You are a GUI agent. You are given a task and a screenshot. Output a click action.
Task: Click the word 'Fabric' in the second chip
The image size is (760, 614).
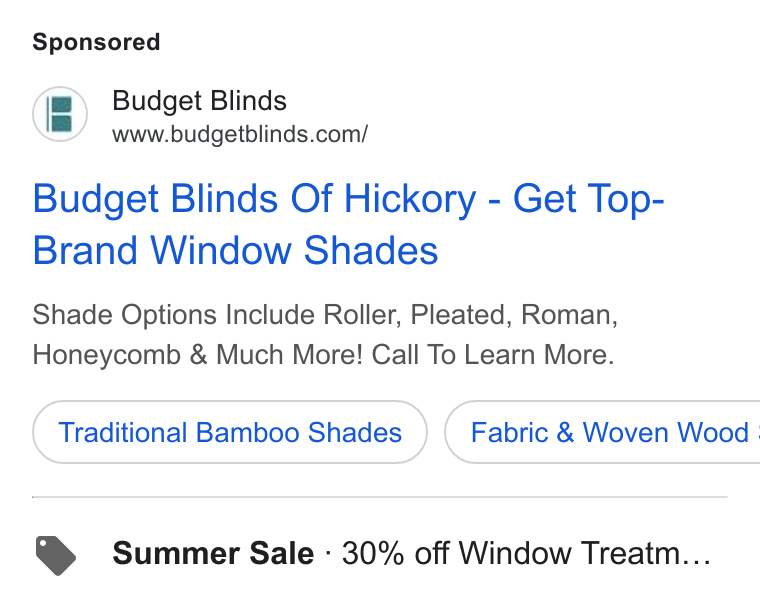(x=510, y=432)
